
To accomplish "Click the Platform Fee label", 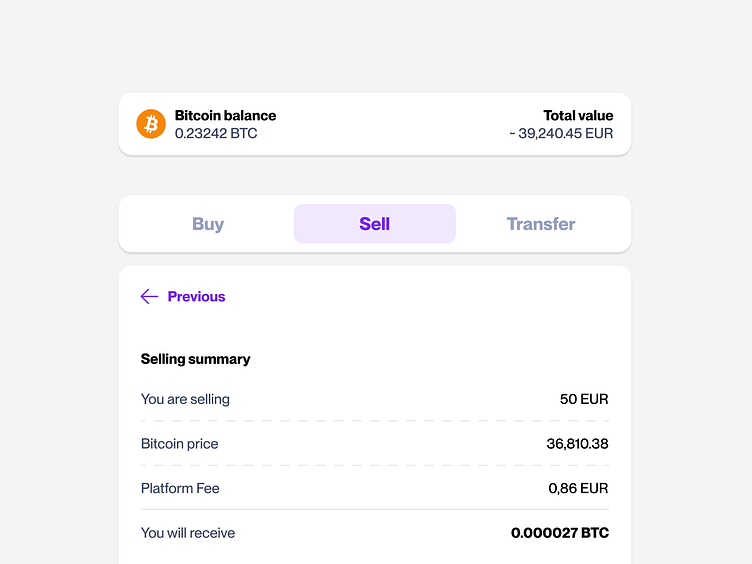I will click(x=180, y=489).
